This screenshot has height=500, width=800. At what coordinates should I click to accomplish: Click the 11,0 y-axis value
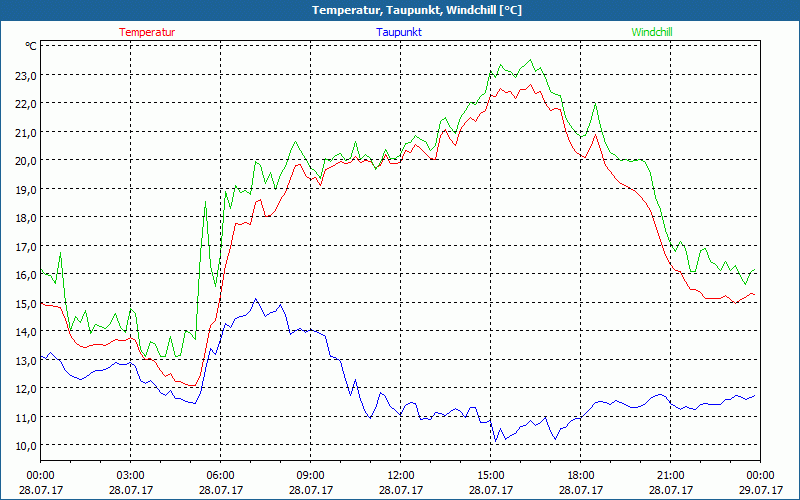point(26,417)
